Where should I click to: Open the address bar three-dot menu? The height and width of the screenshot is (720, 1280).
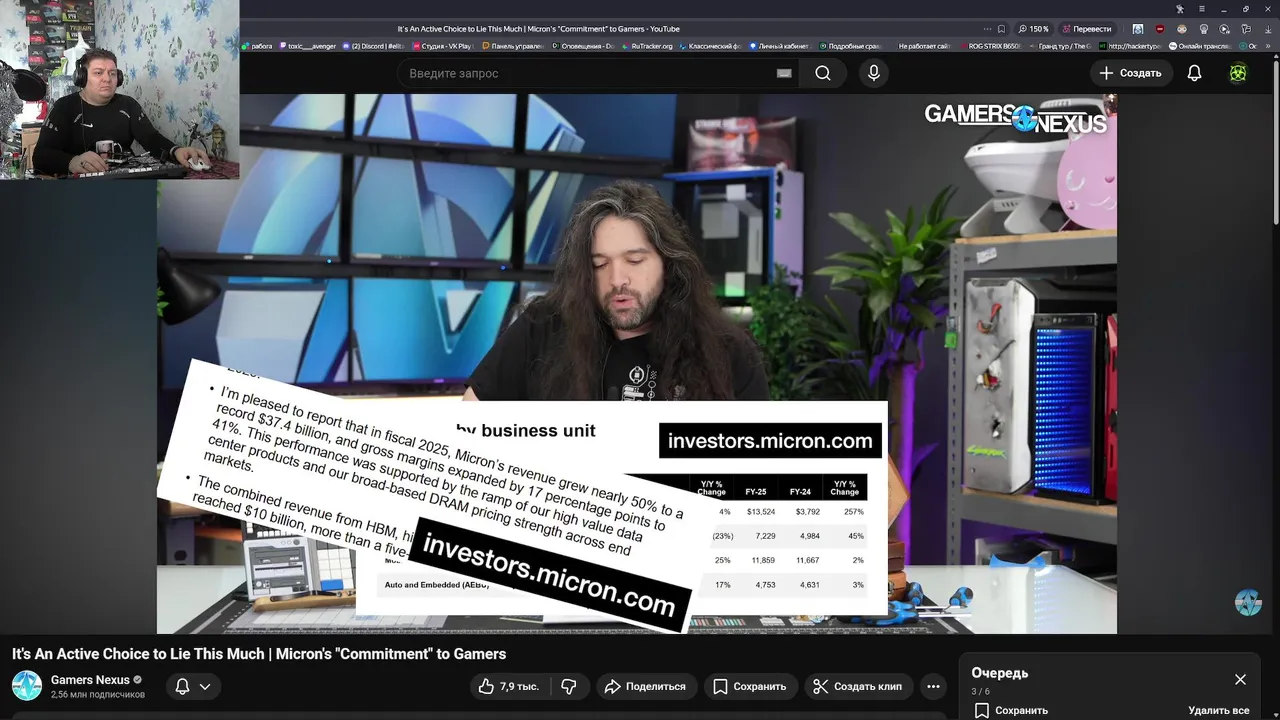tap(987, 29)
